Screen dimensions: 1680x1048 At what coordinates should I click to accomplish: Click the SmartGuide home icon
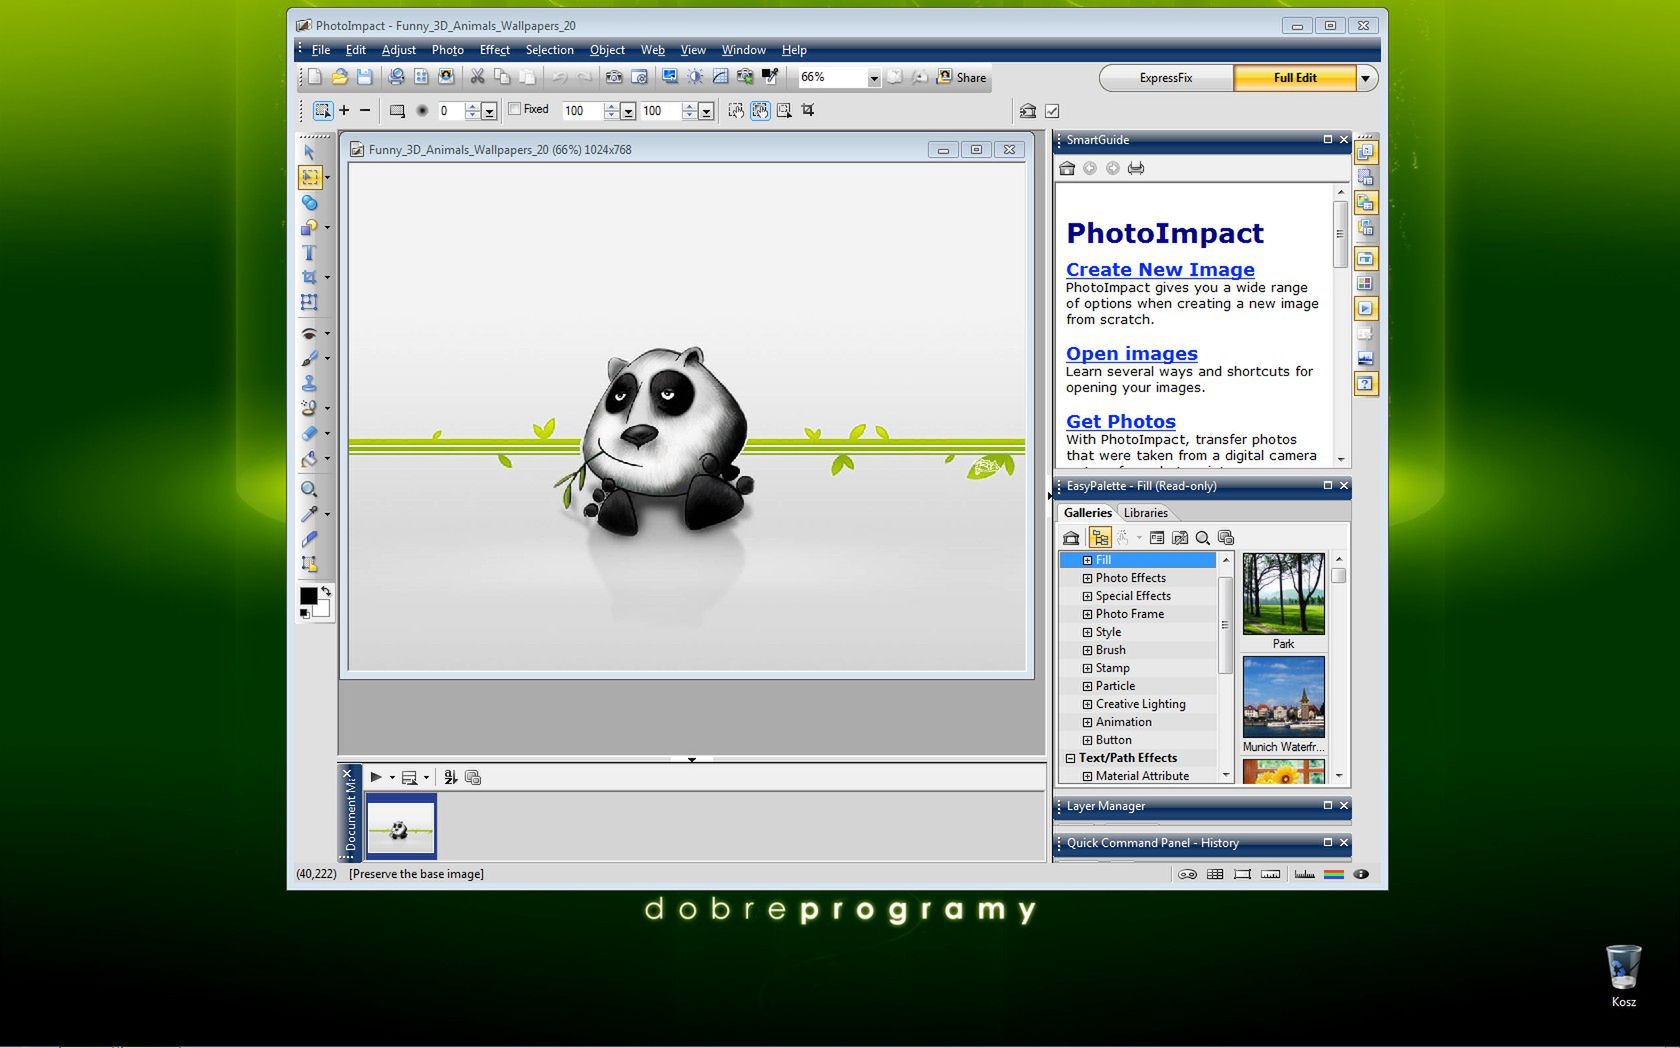click(1067, 168)
